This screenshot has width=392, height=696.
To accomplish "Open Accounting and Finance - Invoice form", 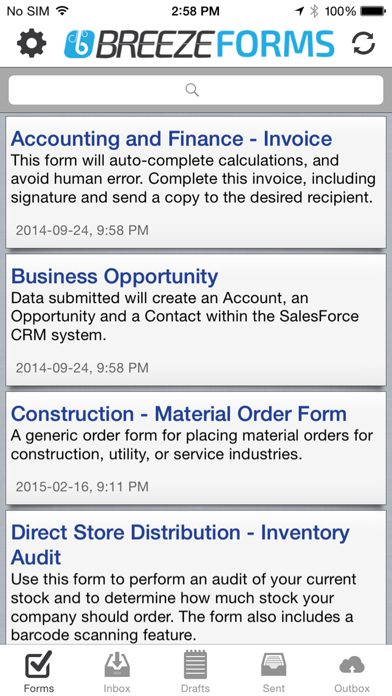I will coord(196,182).
